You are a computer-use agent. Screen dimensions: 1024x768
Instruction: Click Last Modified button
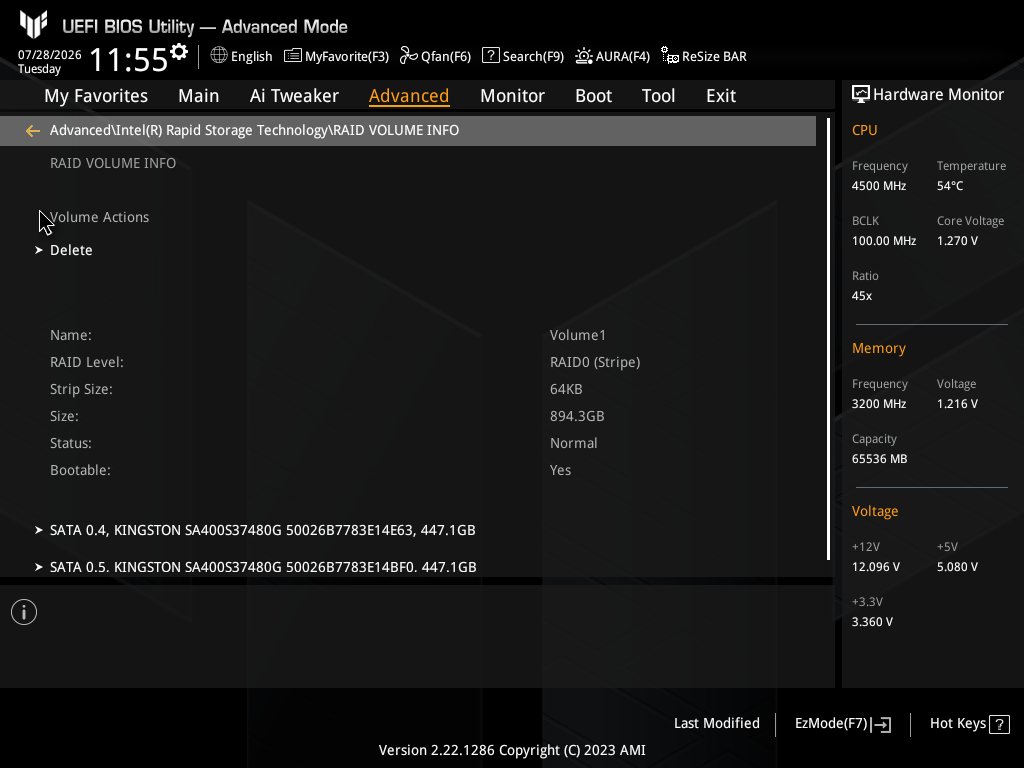pyautogui.click(x=716, y=723)
